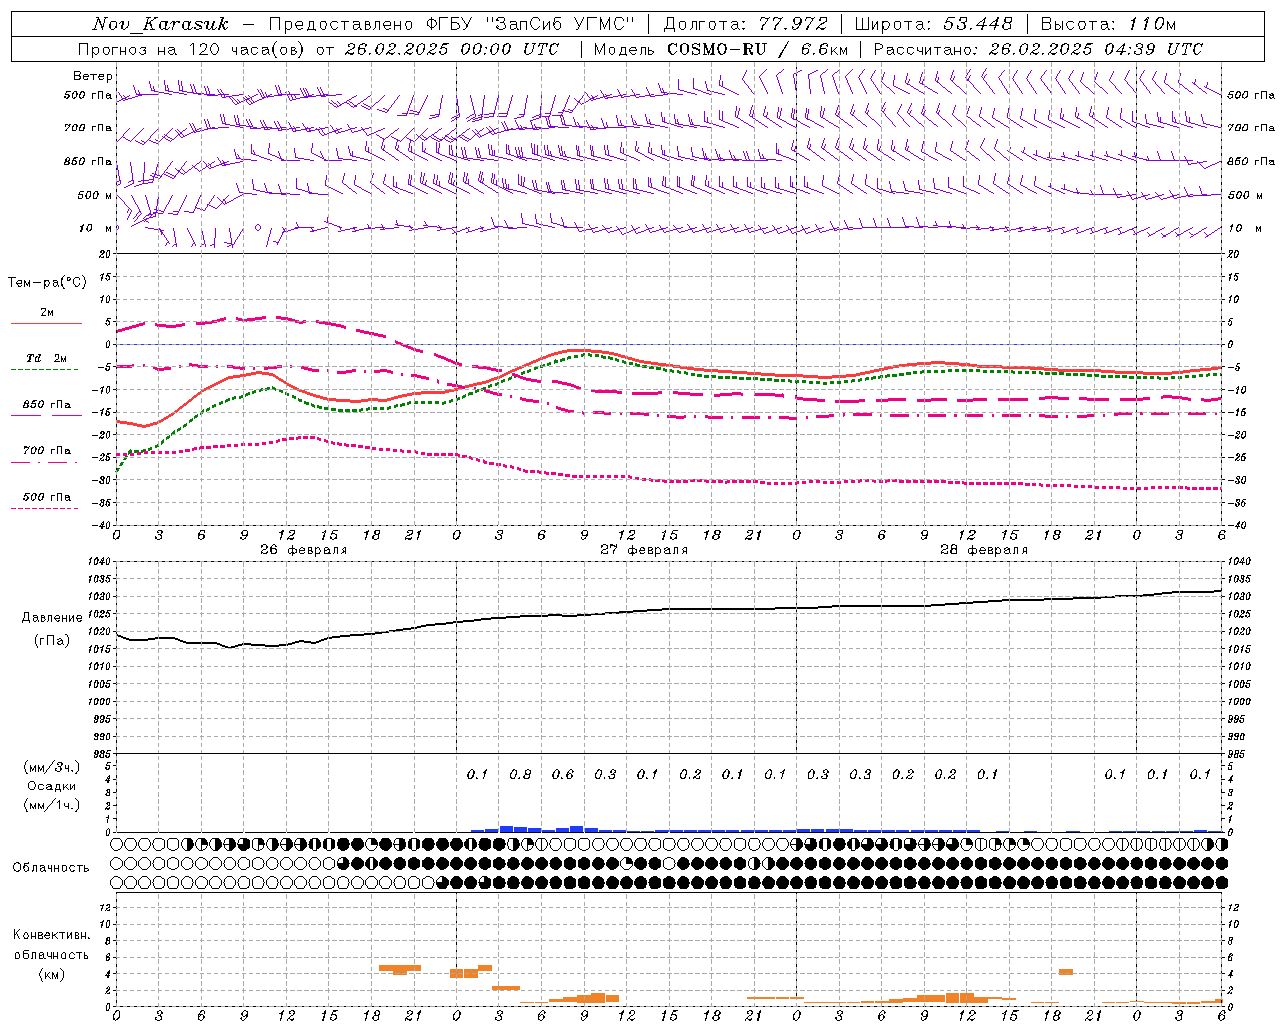Click the 27 февраля date label
1280x1024 pixels.
[x=644, y=550]
